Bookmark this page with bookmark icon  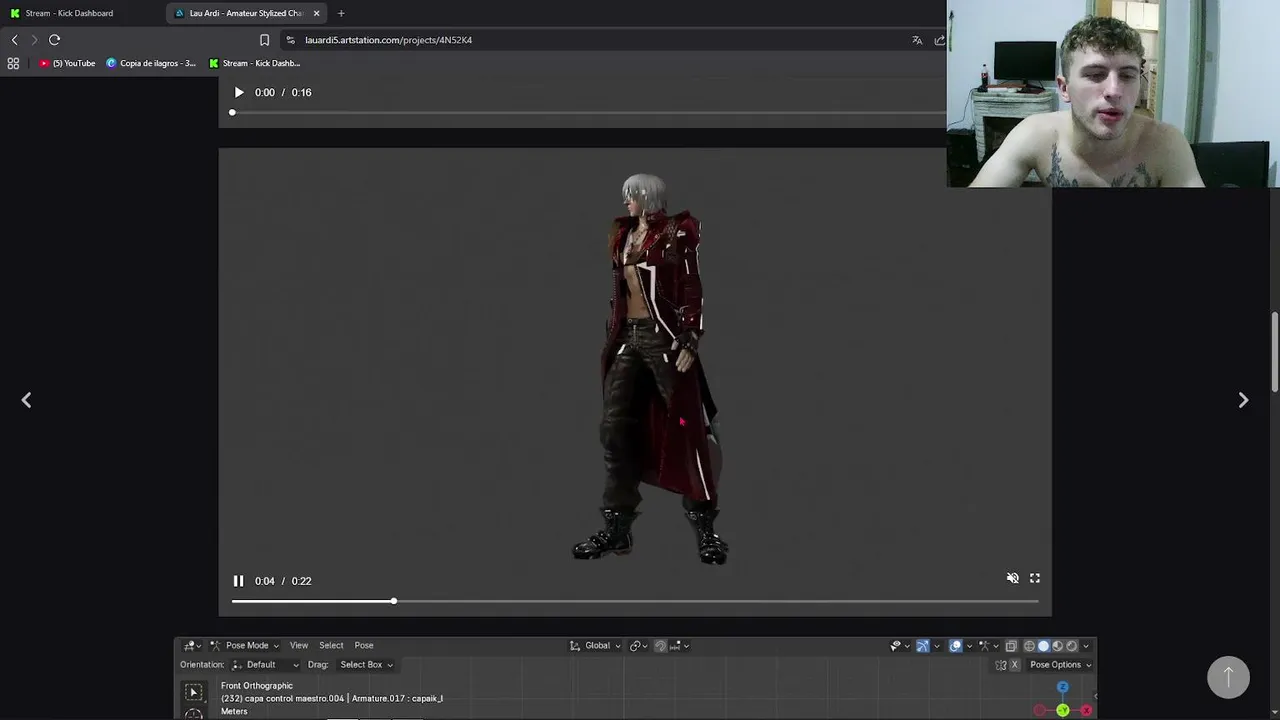coord(264,40)
